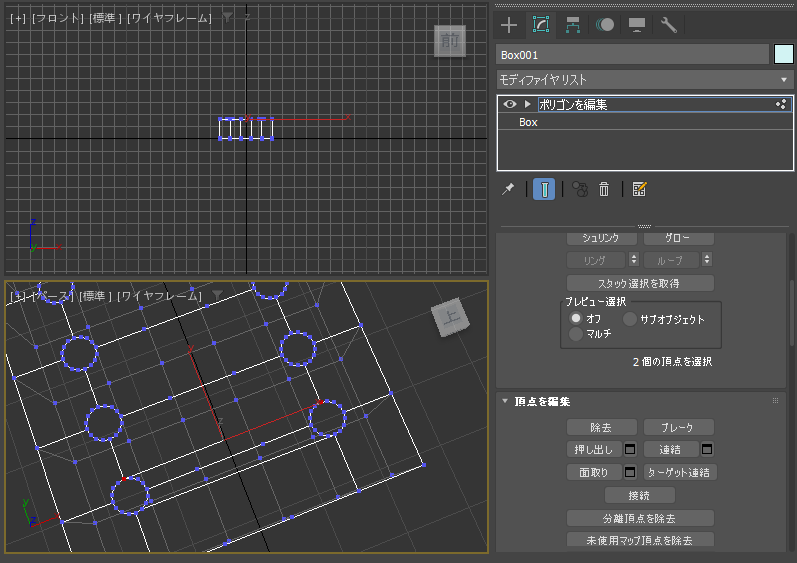Viewport: 797px width, 563px height.
Task: Switch to the Modify panel icon
Action: pyautogui.click(x=541, y=24)
